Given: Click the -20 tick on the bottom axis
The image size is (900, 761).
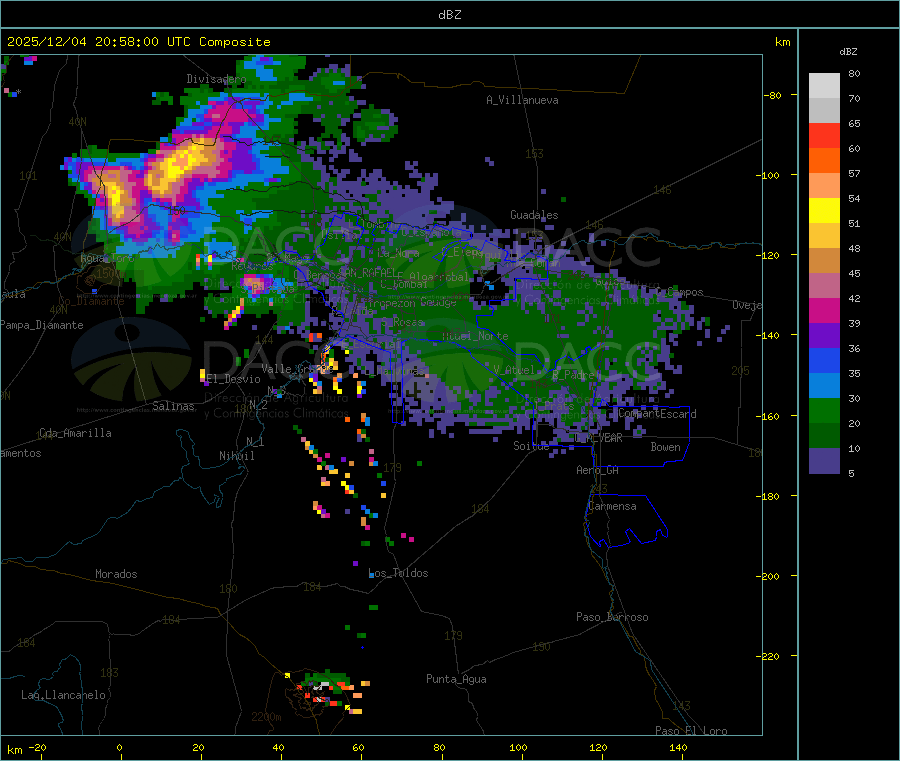Looking at the screenshot, I should click(38, 747).
